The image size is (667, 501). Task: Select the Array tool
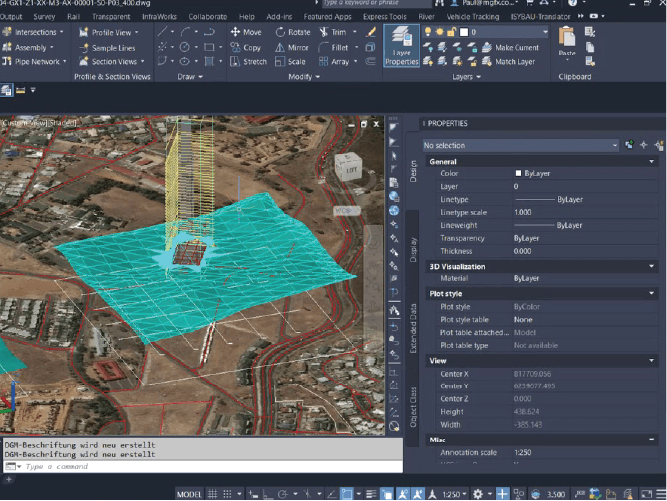click(x=334, y=62)
